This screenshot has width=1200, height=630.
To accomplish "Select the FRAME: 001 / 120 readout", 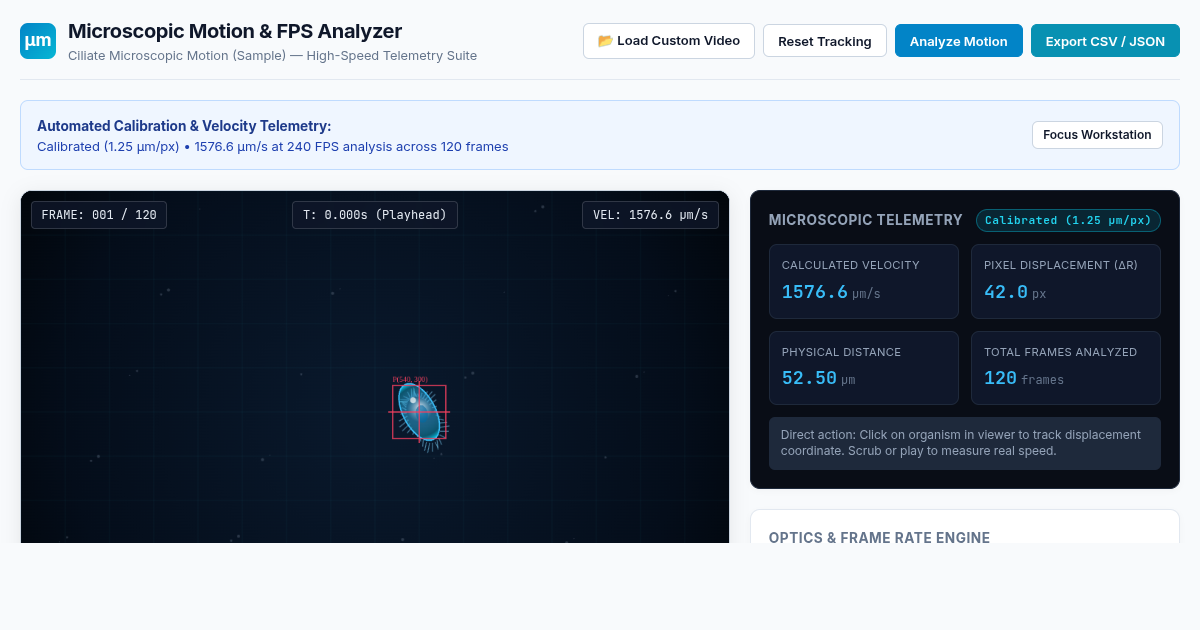I will [99, 215].
